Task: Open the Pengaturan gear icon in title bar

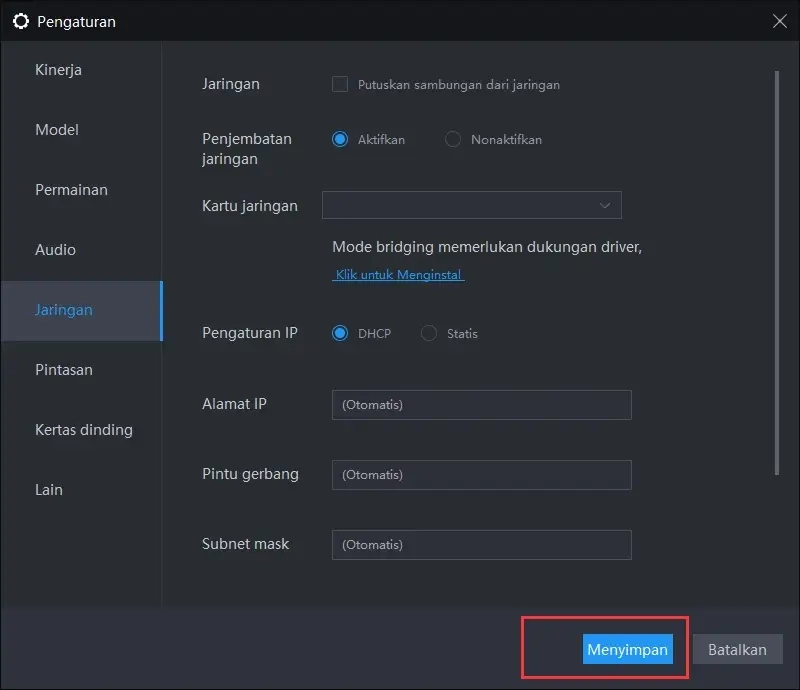Action: point(21,20)
